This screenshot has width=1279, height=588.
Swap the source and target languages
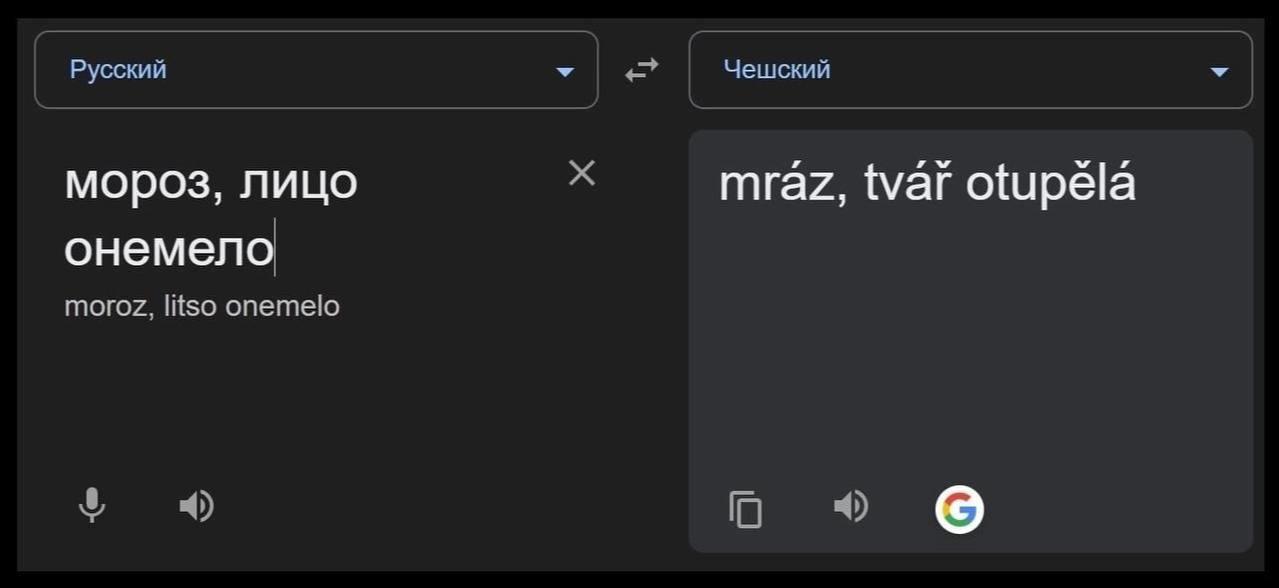[x=642, y=70]
